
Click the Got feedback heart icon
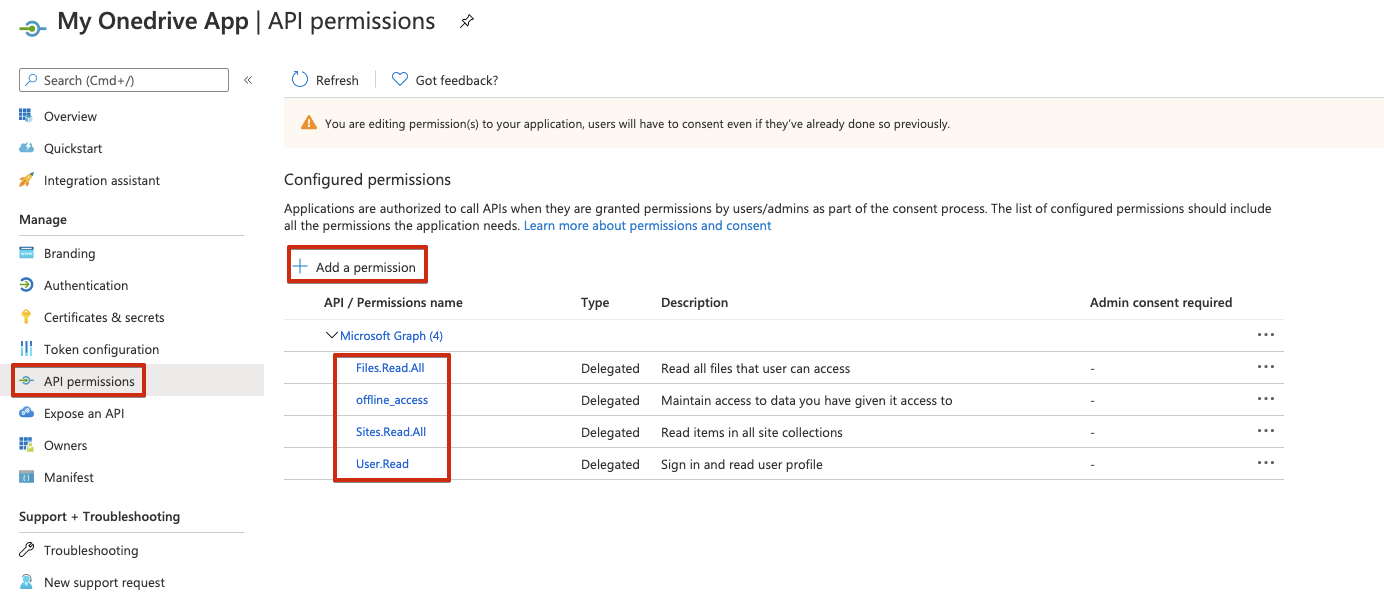point(400,80)
